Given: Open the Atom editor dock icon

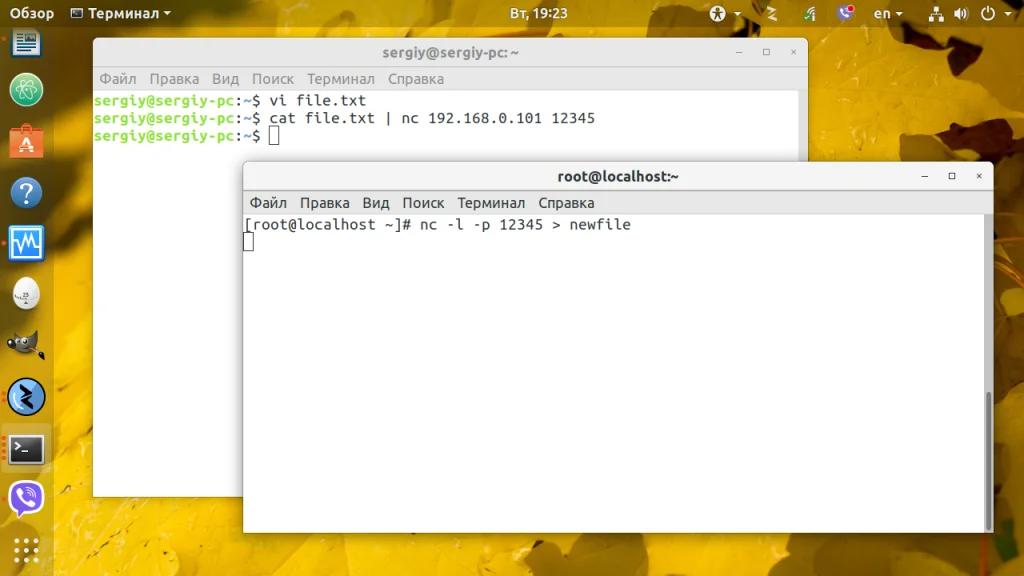Looking at the screenshot, I should (x=26, y=89).
